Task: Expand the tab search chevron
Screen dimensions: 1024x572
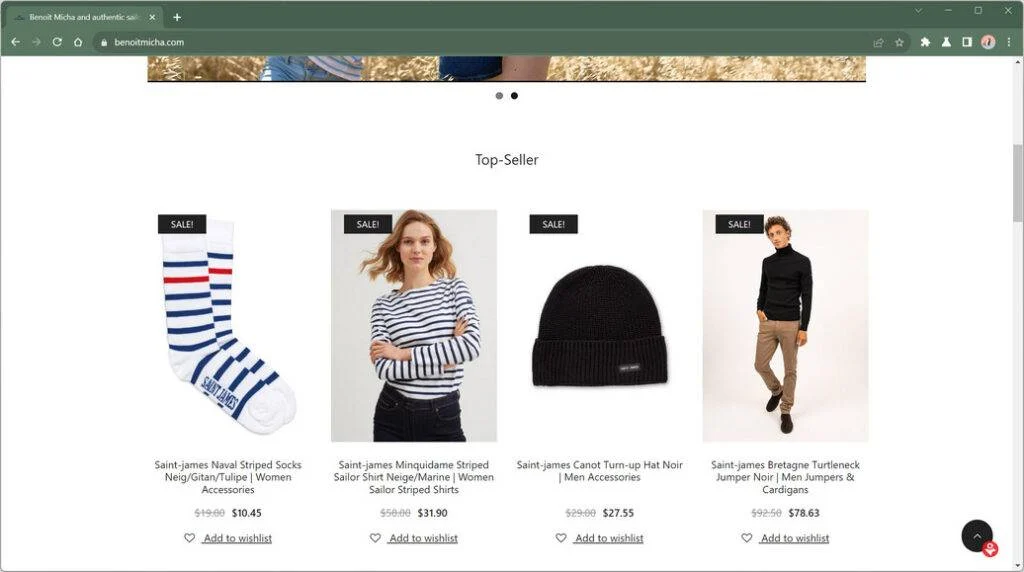Action: (x=918, y=10)
